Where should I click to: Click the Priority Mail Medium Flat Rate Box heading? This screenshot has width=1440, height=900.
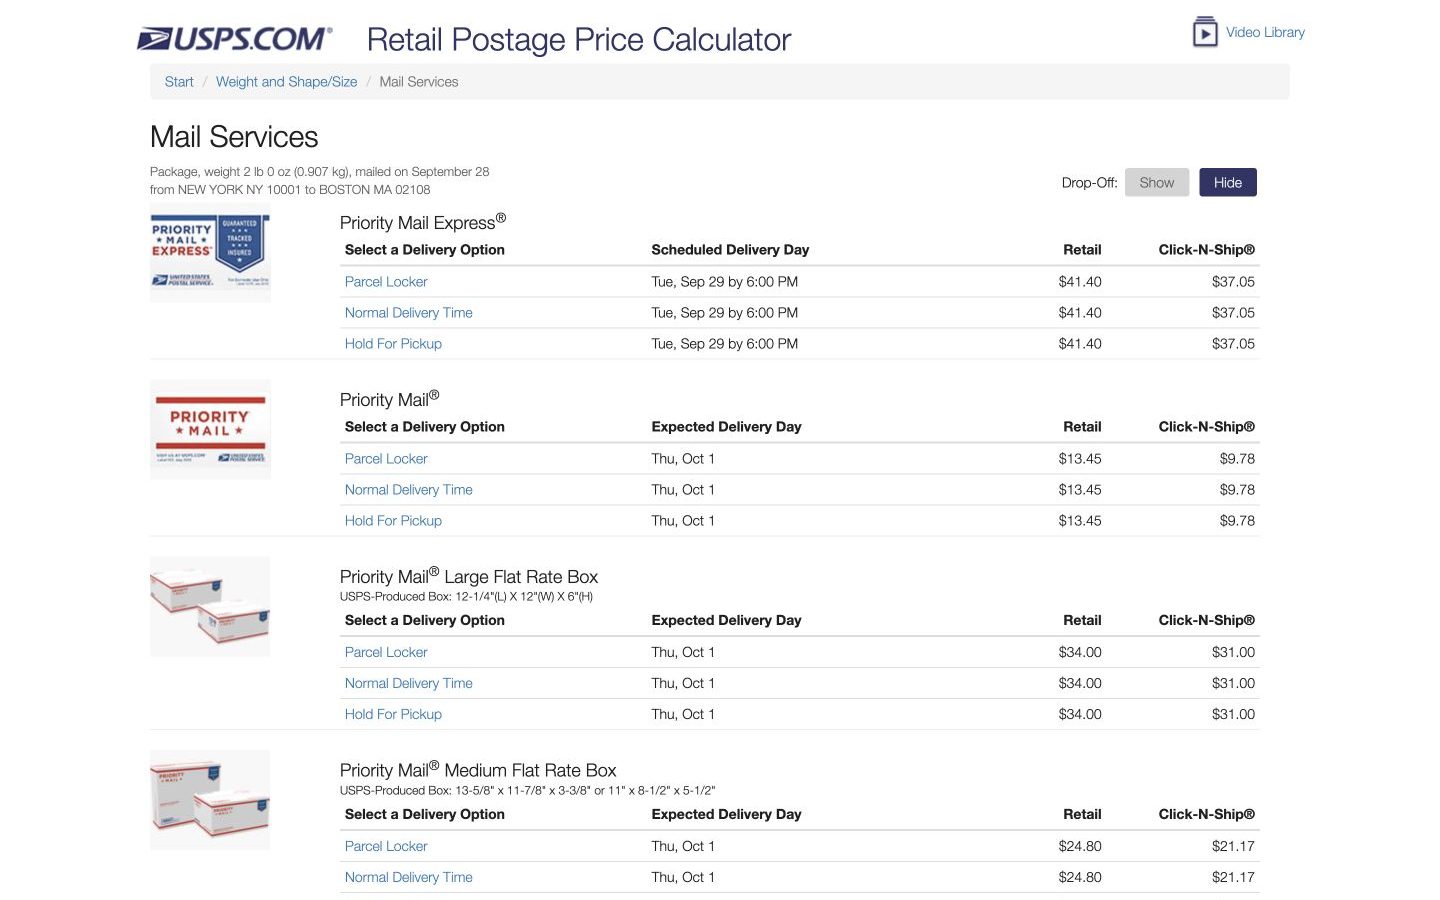tap(478, 770)
